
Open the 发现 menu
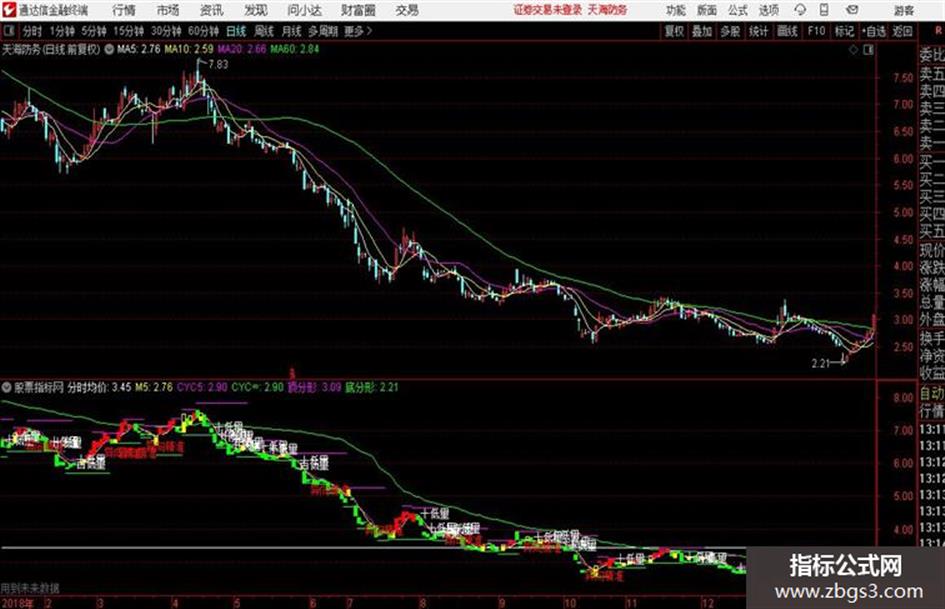click(x=256, y=10)
